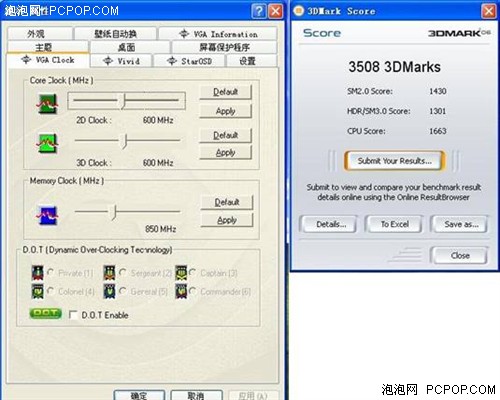Export the score with To Excel
Viewport: 500px width, 400px height.
395,224
